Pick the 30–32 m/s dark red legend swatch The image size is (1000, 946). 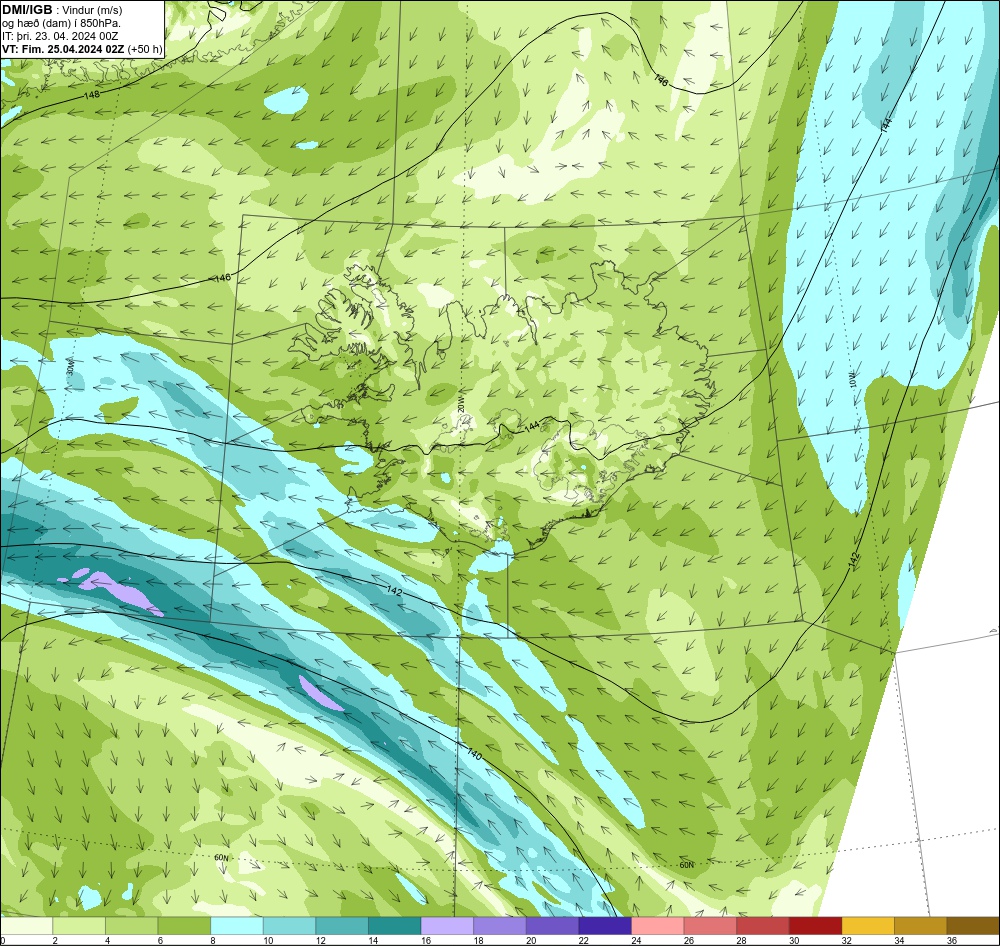pyautogui.click(x=816, y=926)
